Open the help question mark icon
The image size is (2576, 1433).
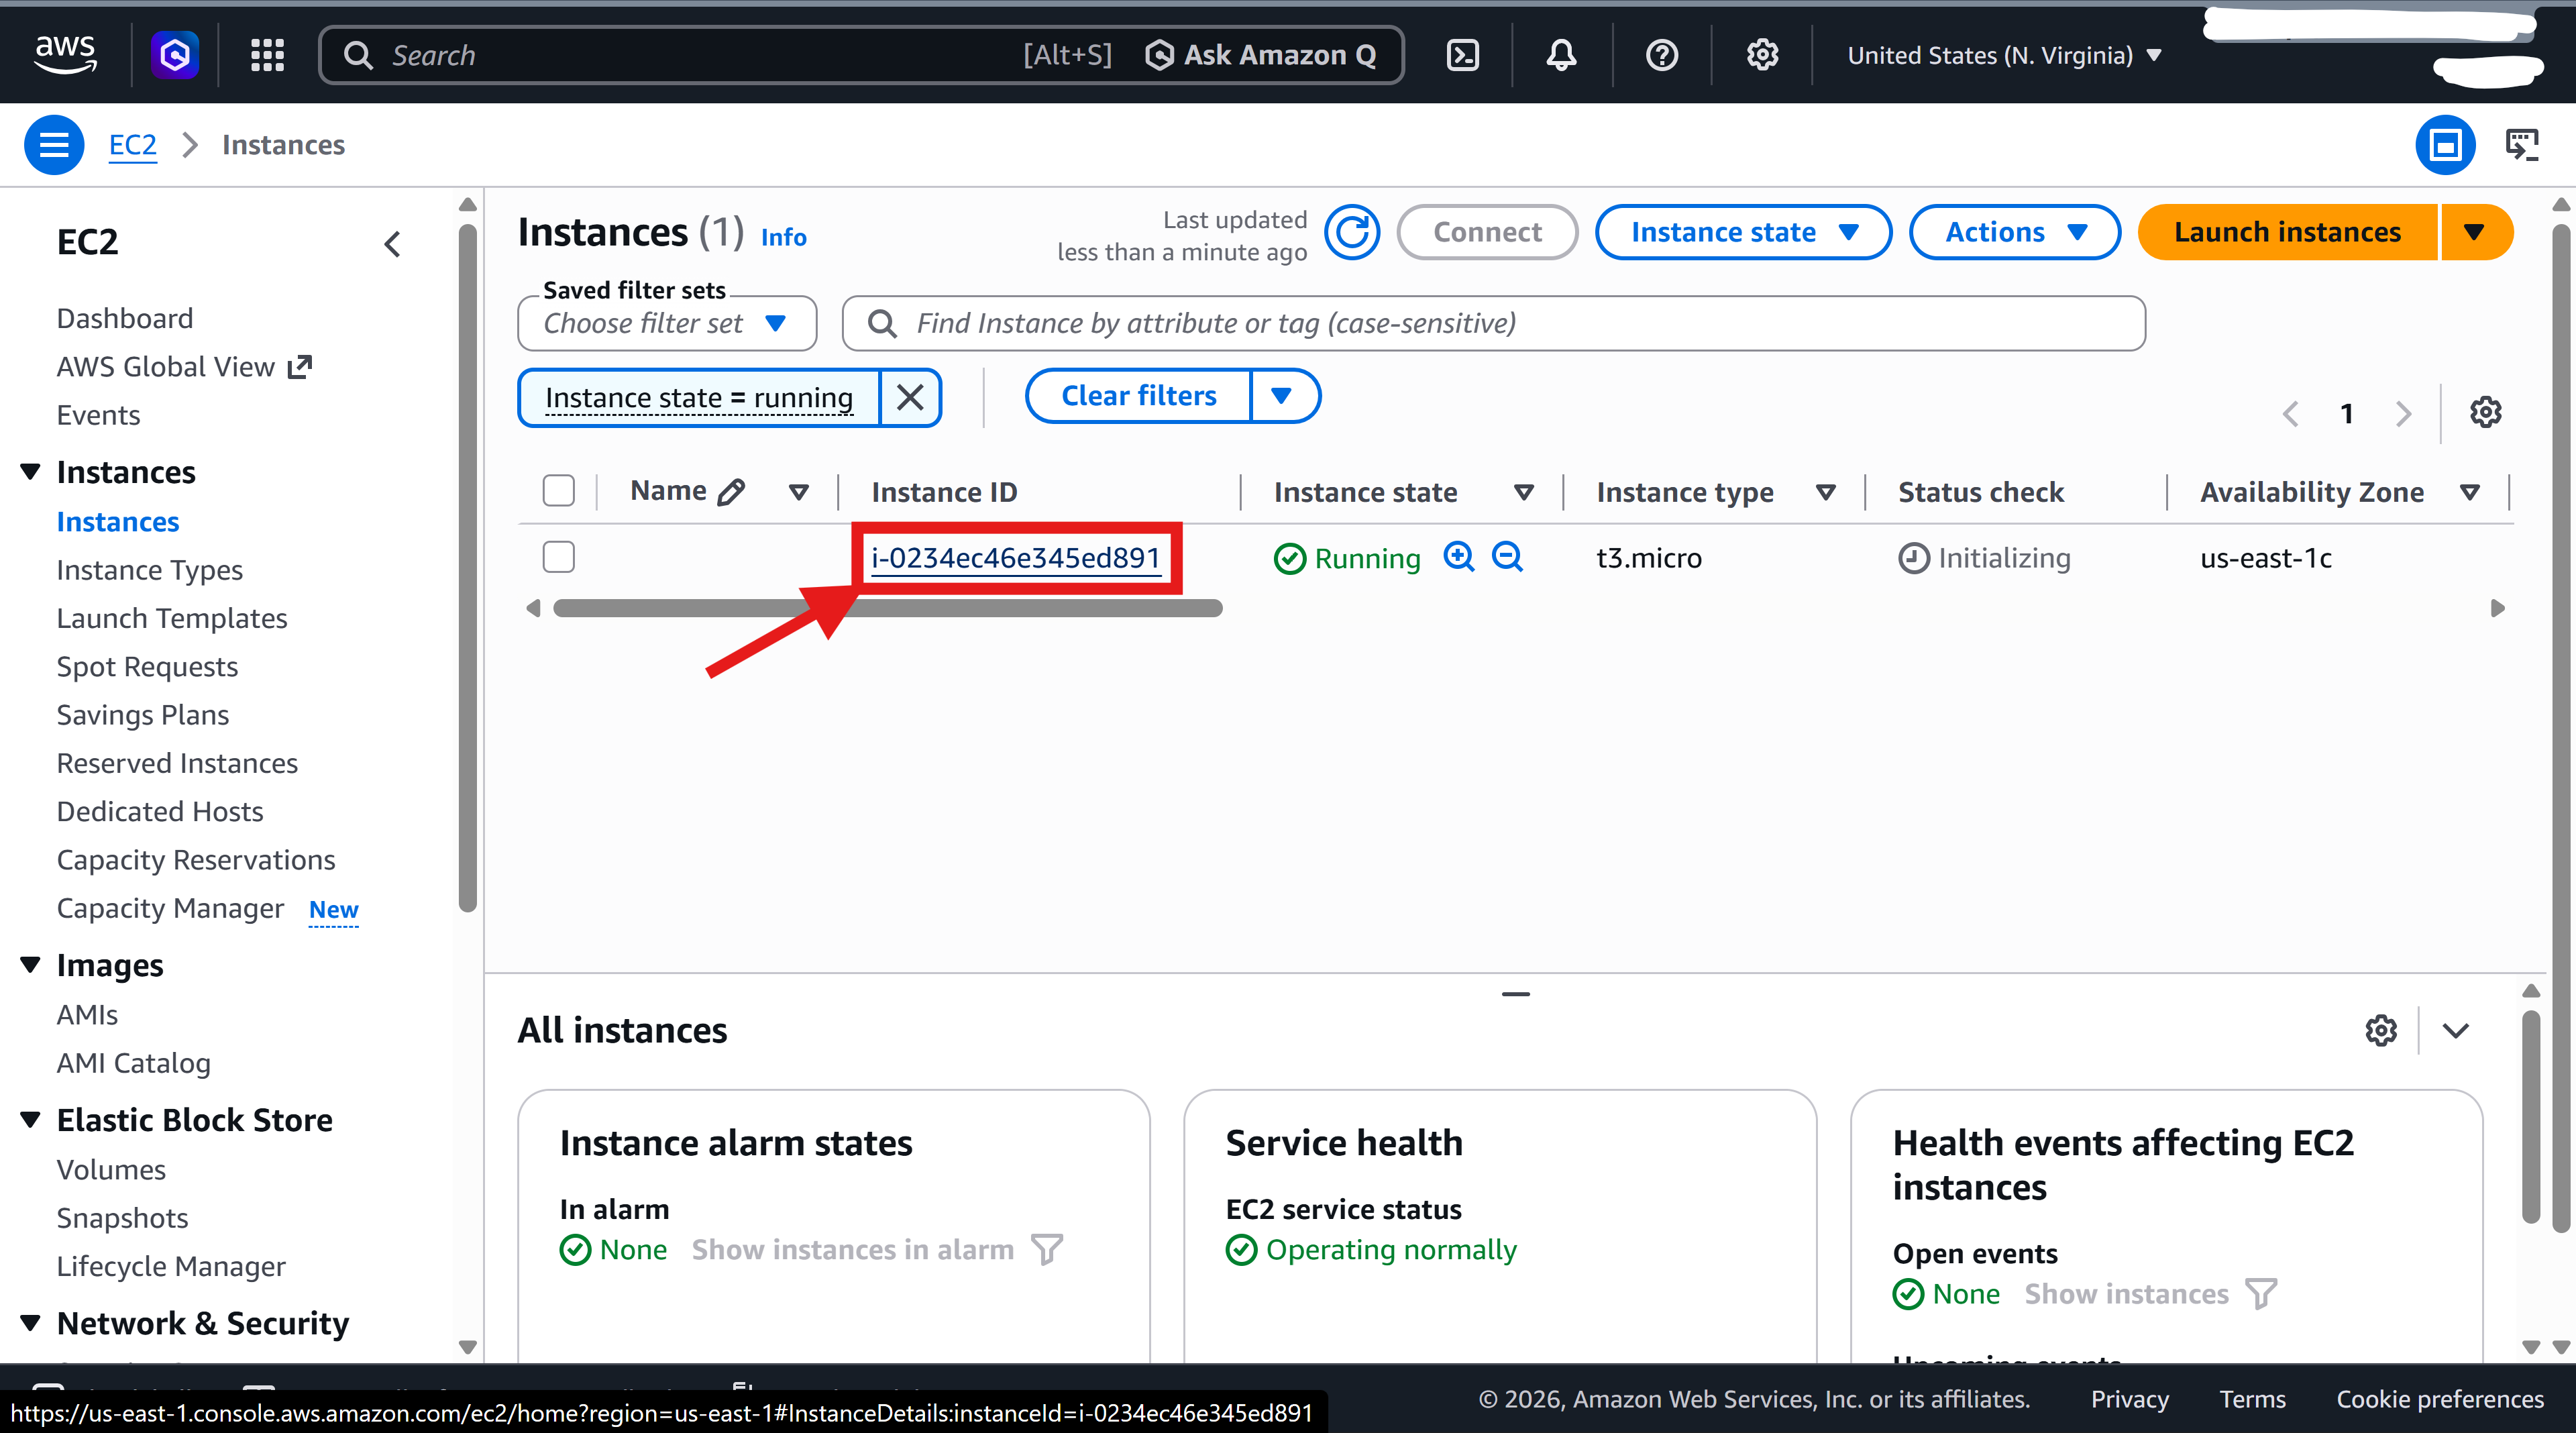[1661, 54]
